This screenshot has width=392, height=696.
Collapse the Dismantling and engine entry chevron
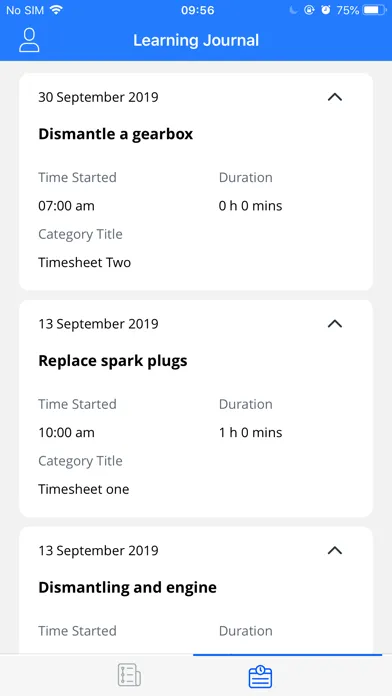click(335, 550)
